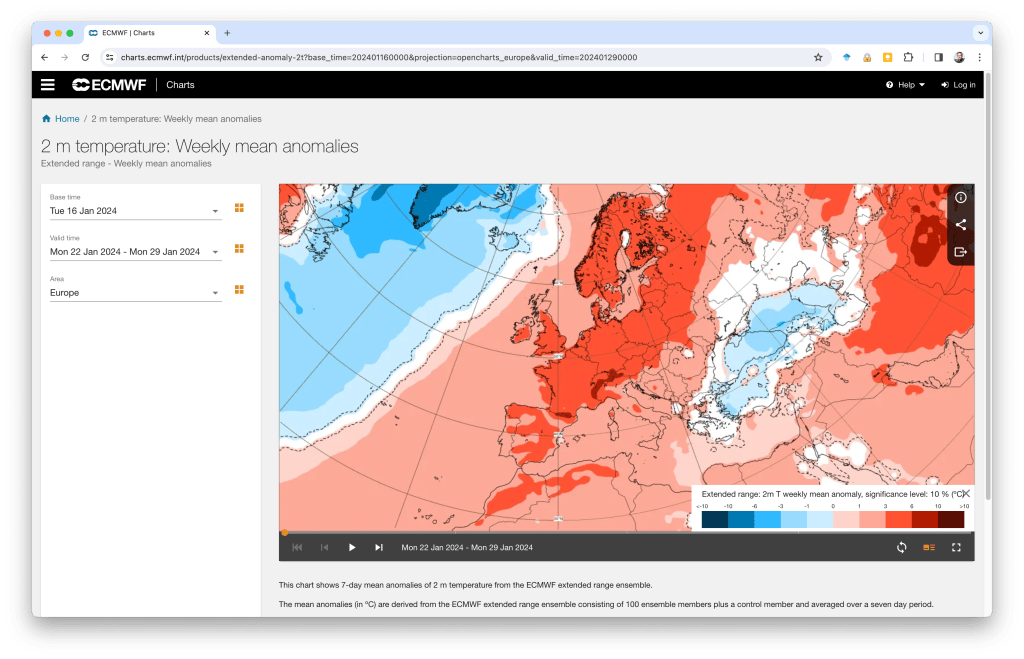Toggle the animation loop button
Viewport: 1024px width, 659px height.
[x=901, y=547]
